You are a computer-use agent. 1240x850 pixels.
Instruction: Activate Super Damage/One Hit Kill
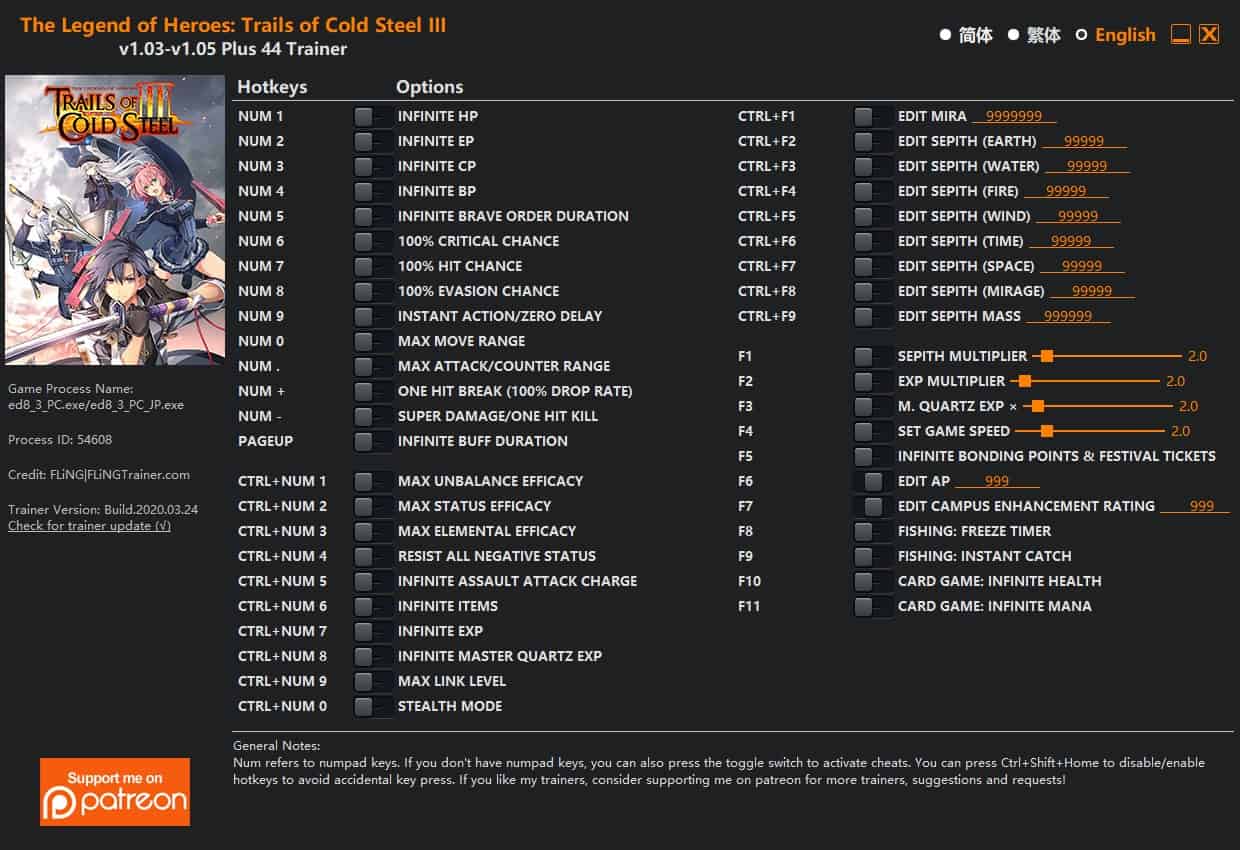coord(373,417)
